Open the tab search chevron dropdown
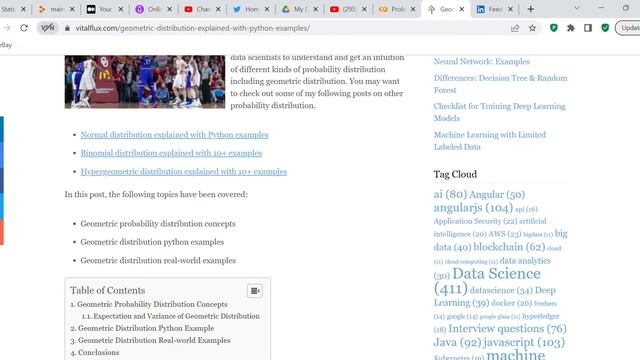This screenshot has width=640, height=360. [x=577, y=8]
